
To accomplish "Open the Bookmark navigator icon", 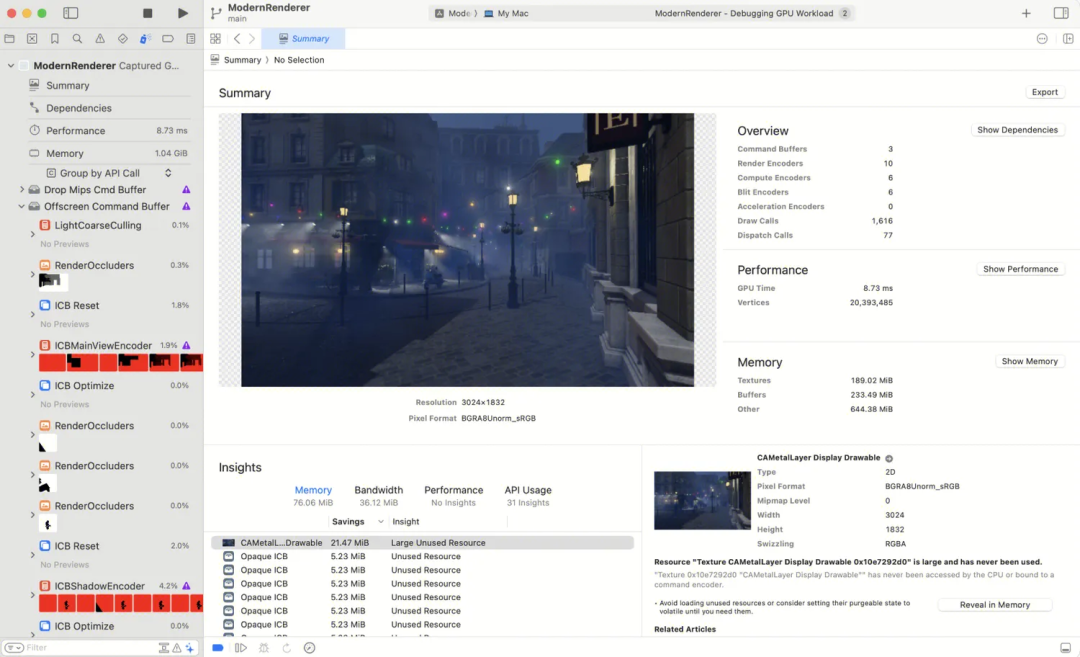I will 54,39.
